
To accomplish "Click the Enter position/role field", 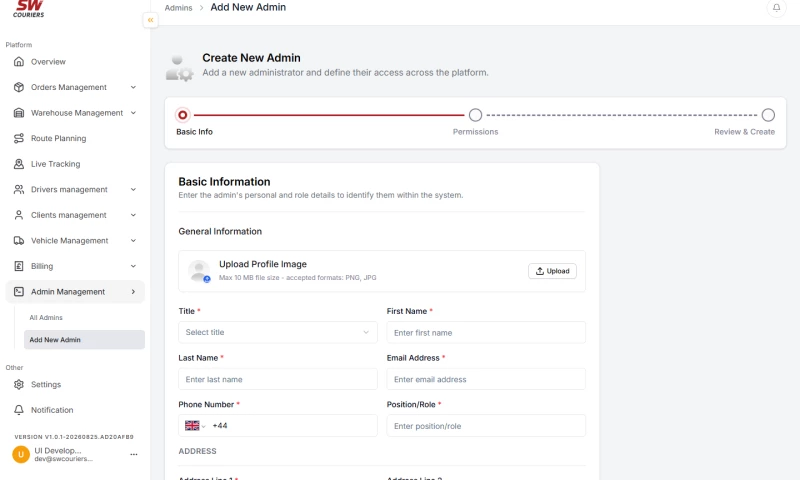I will [486, 425].
